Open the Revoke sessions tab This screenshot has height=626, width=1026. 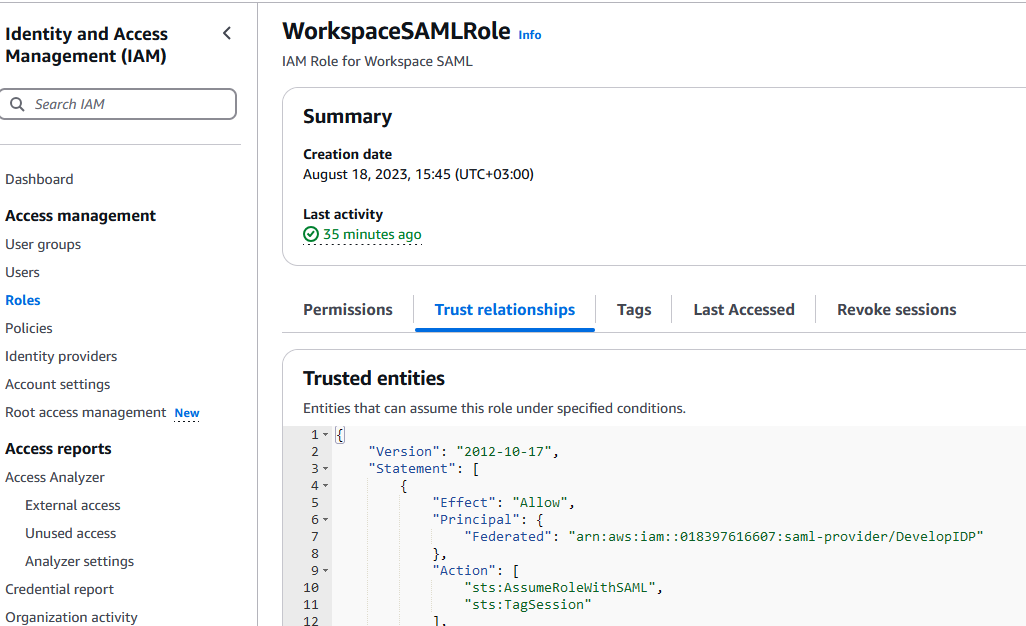point(896,310)
